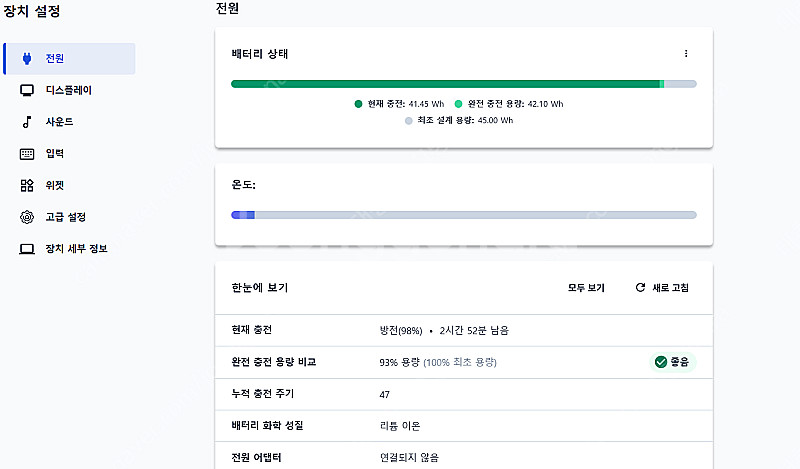This screenshot has width=800, height=469.
Task: Toggle the 현재 충전 legend item
Action: point(400,103)
